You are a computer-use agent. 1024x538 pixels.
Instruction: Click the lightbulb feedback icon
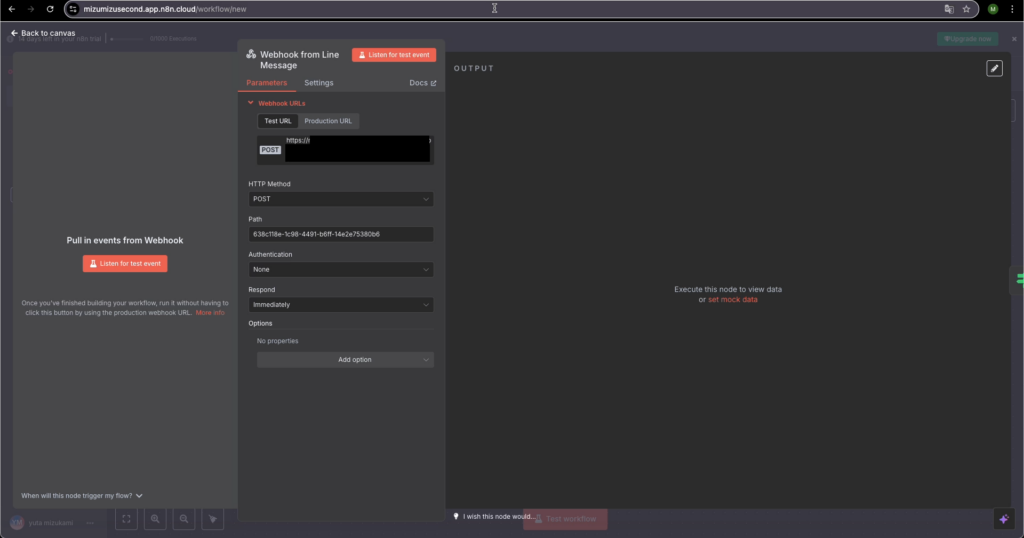coord(456,516)
